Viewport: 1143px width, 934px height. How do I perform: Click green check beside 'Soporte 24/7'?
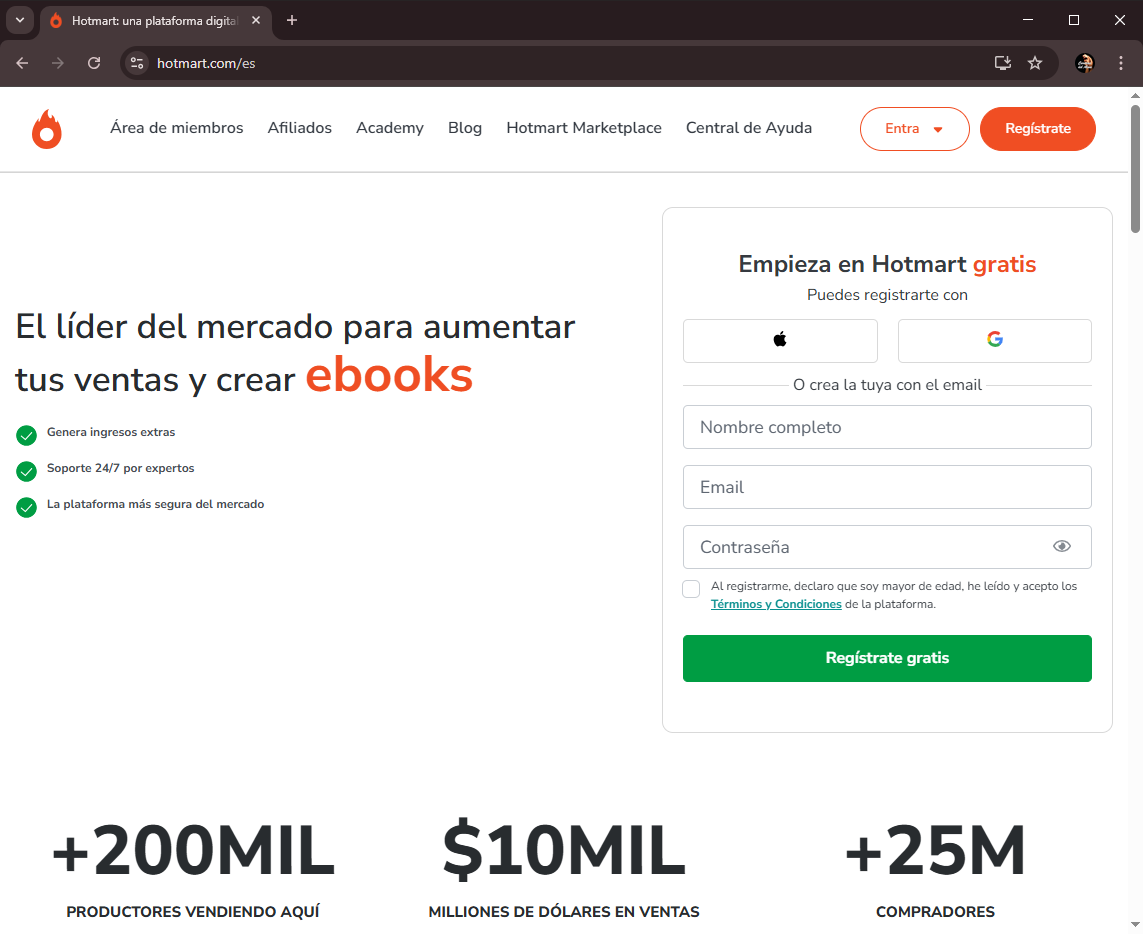[x=26, y=471]
